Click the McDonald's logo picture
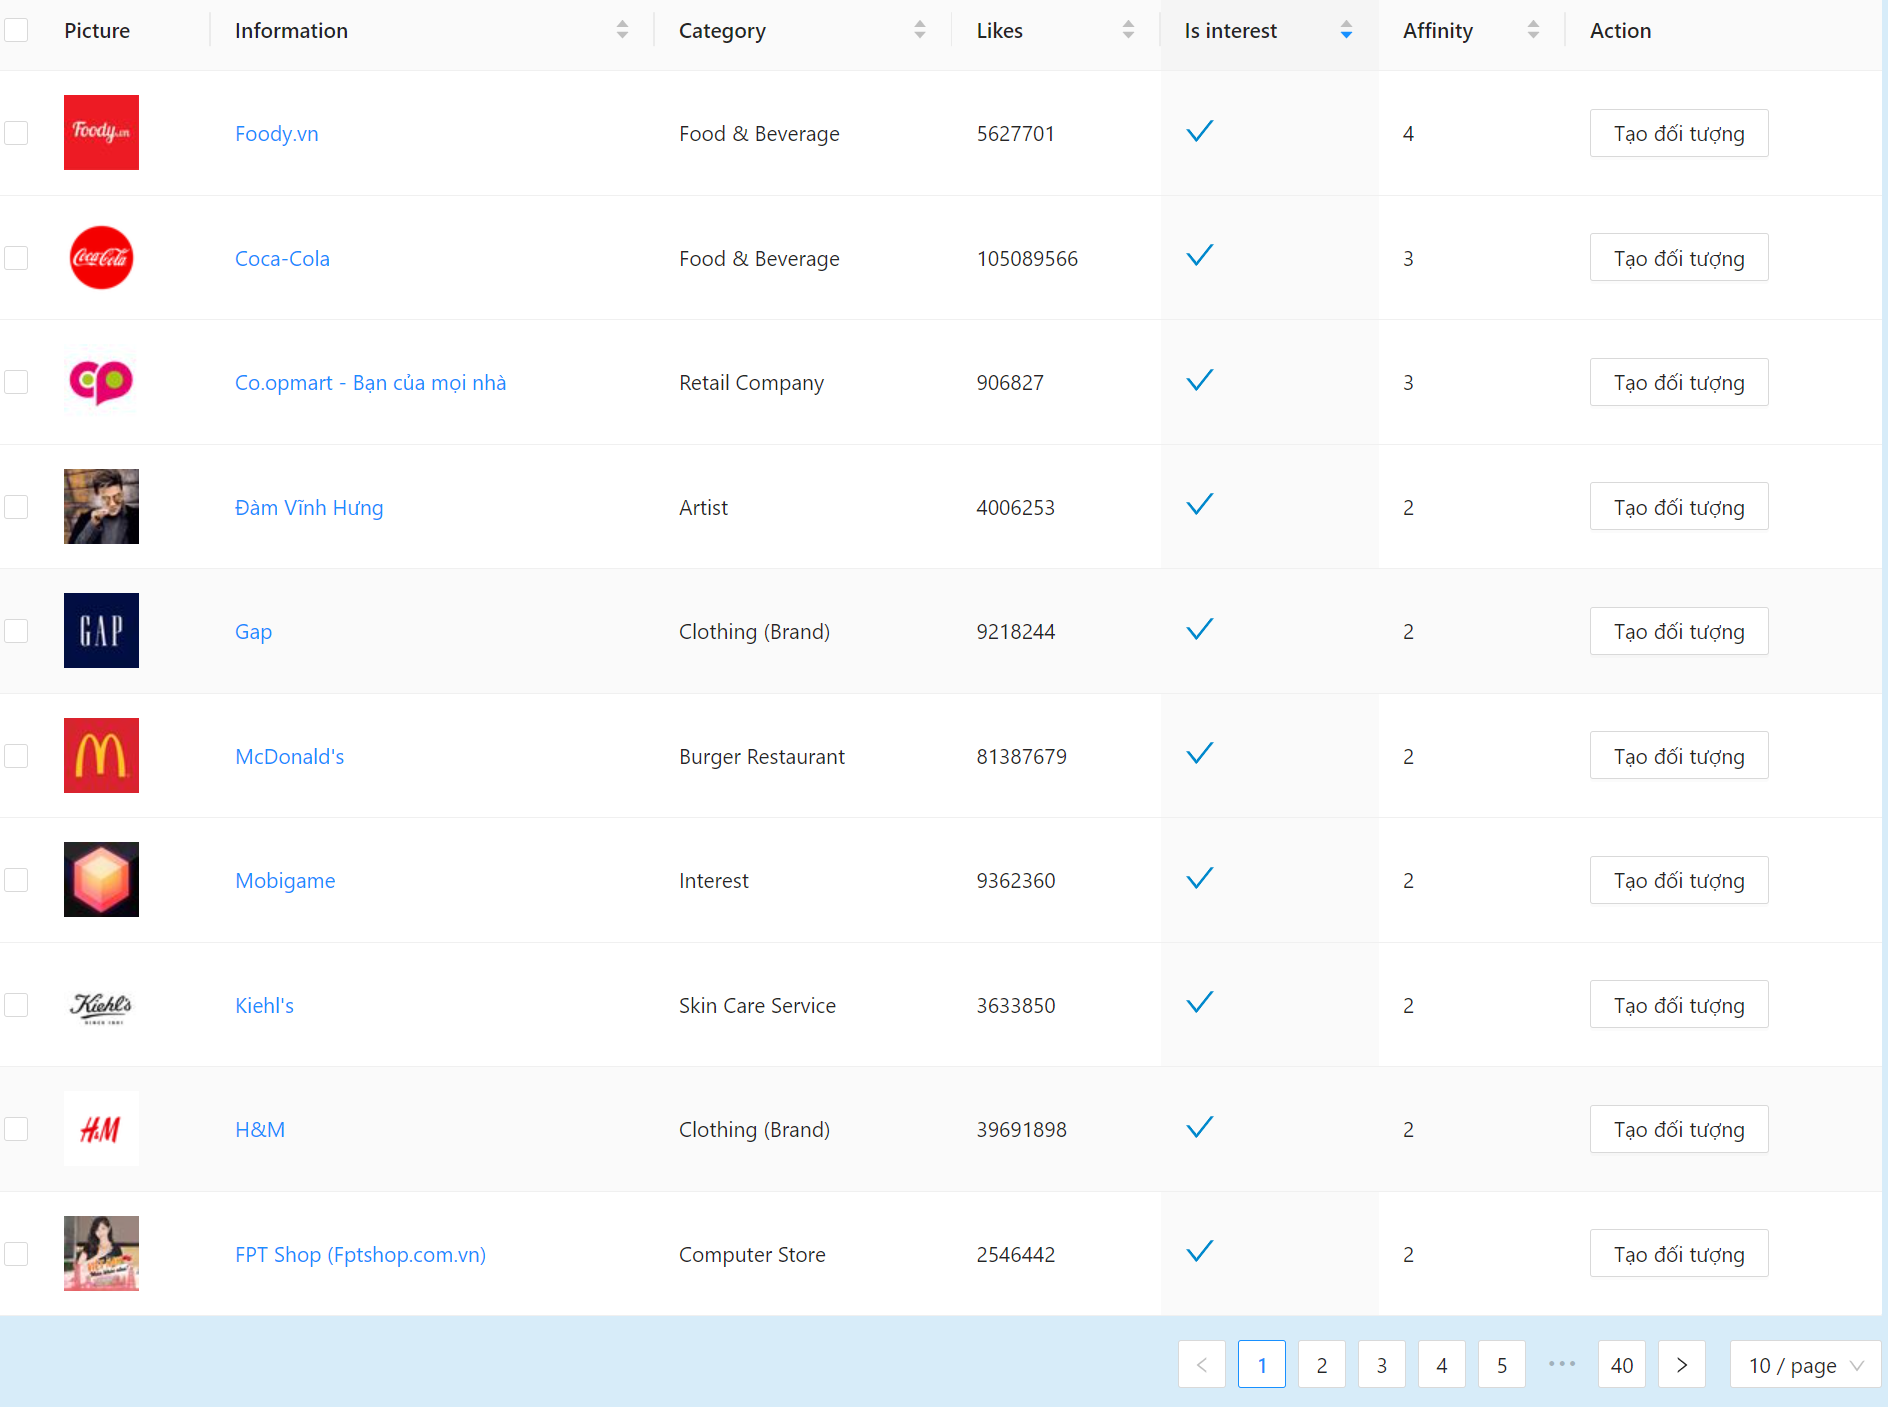This screenshot has width=1889, height=1407. pos(101,755)
